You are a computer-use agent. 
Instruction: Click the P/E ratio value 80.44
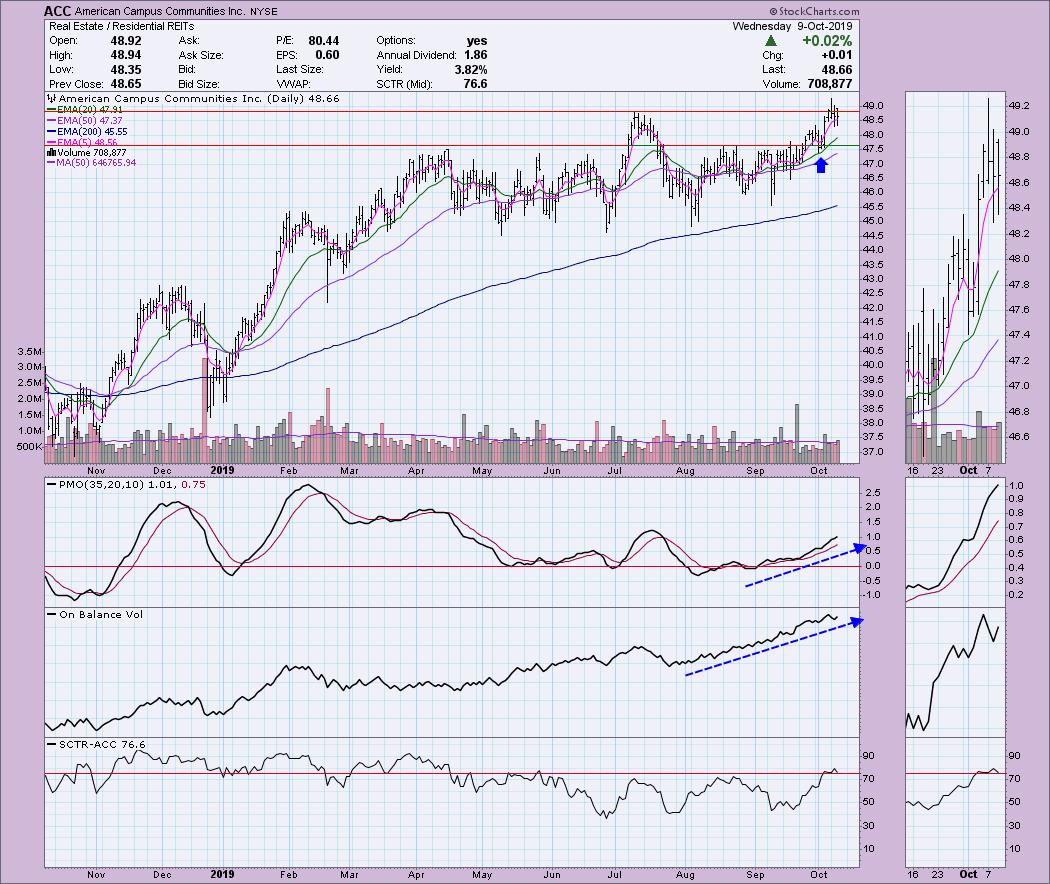click(323, 41)
